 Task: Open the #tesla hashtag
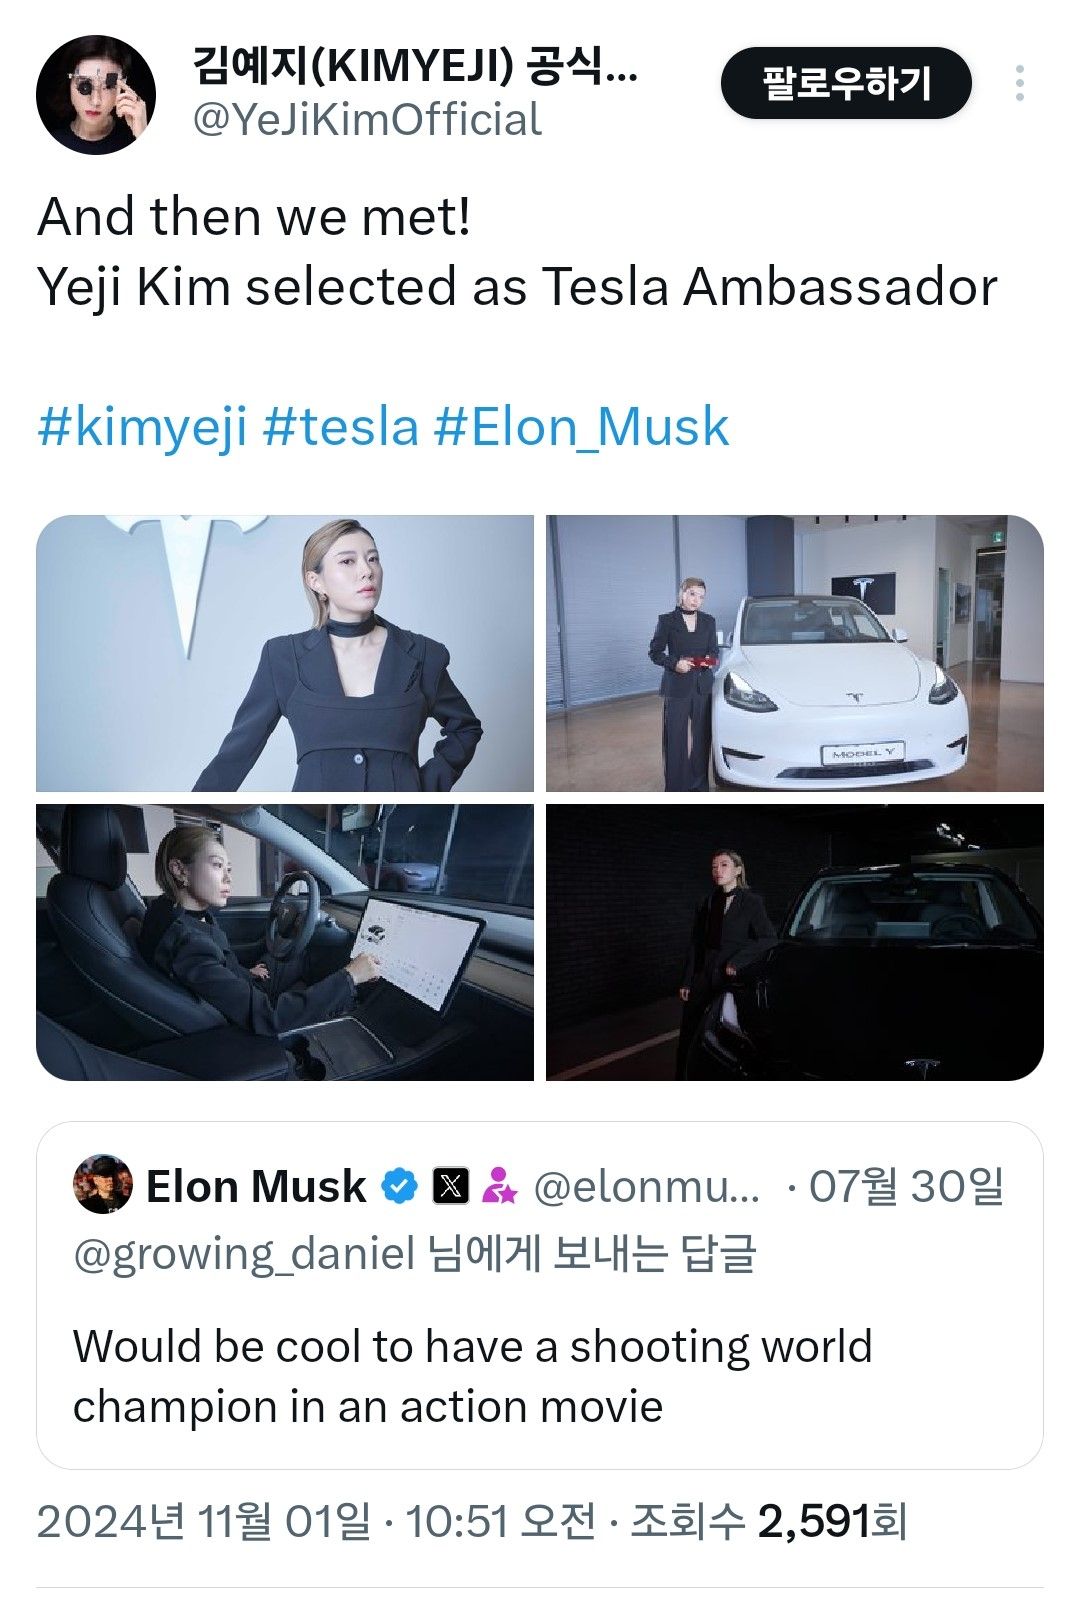pos(340,427)
